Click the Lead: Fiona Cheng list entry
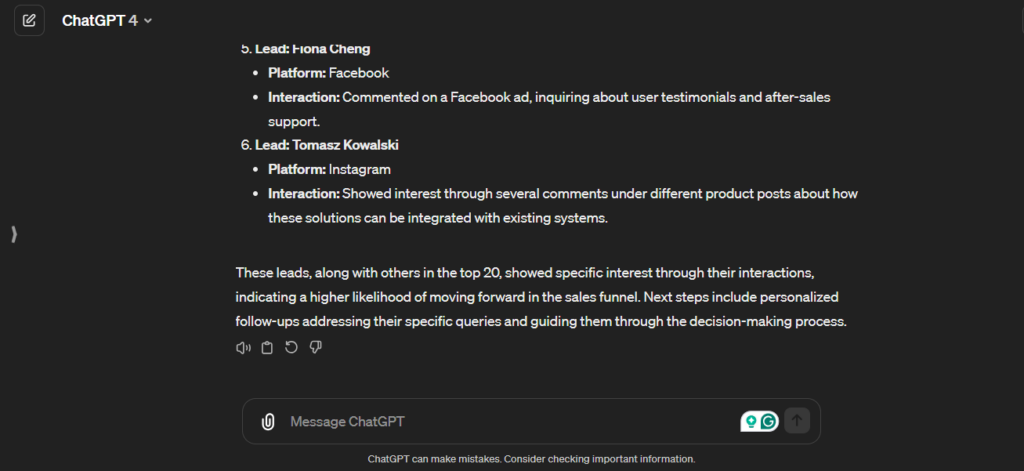The height and width of the screenshot is (471, 1024). point(313,49)
